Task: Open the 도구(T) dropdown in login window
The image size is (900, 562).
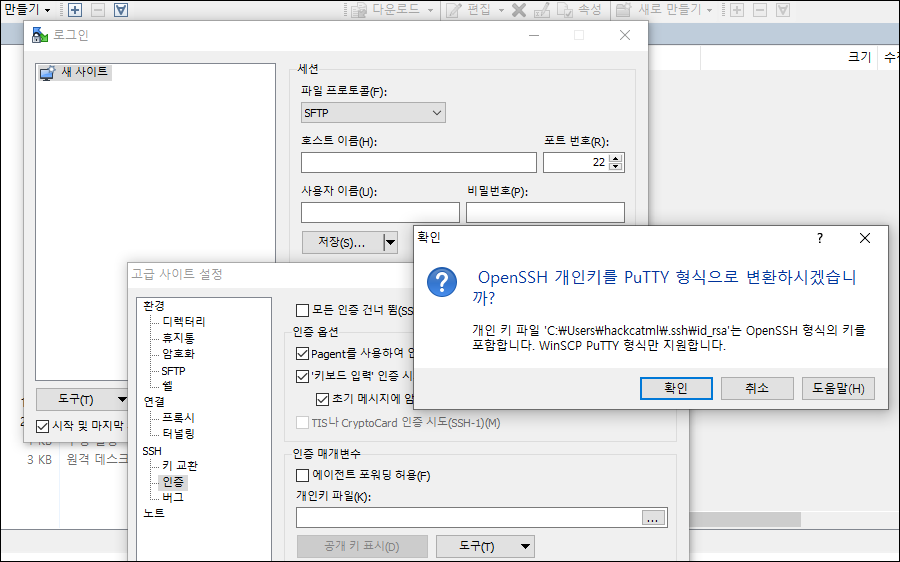Action: coord(122,400)
